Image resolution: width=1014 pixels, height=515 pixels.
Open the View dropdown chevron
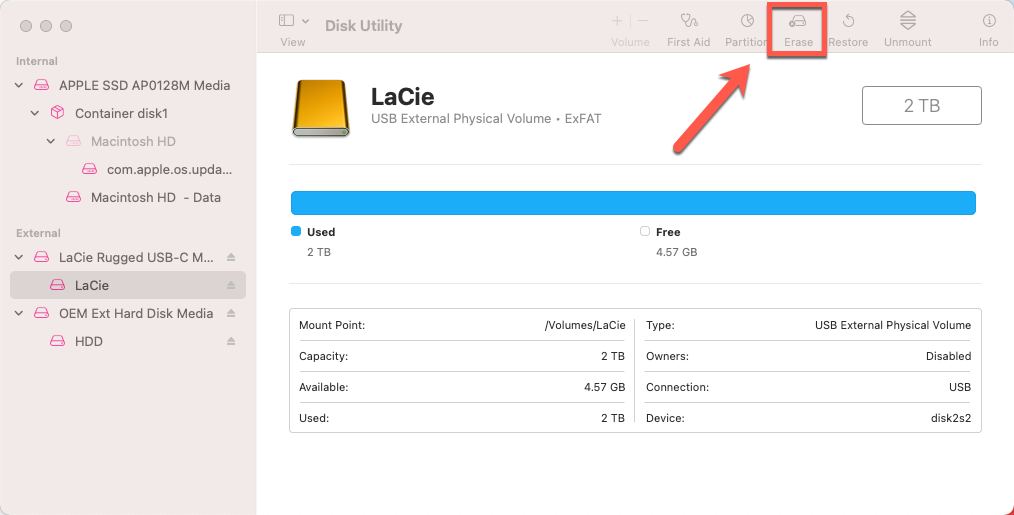pyautogui.click(x=306, y=21)
